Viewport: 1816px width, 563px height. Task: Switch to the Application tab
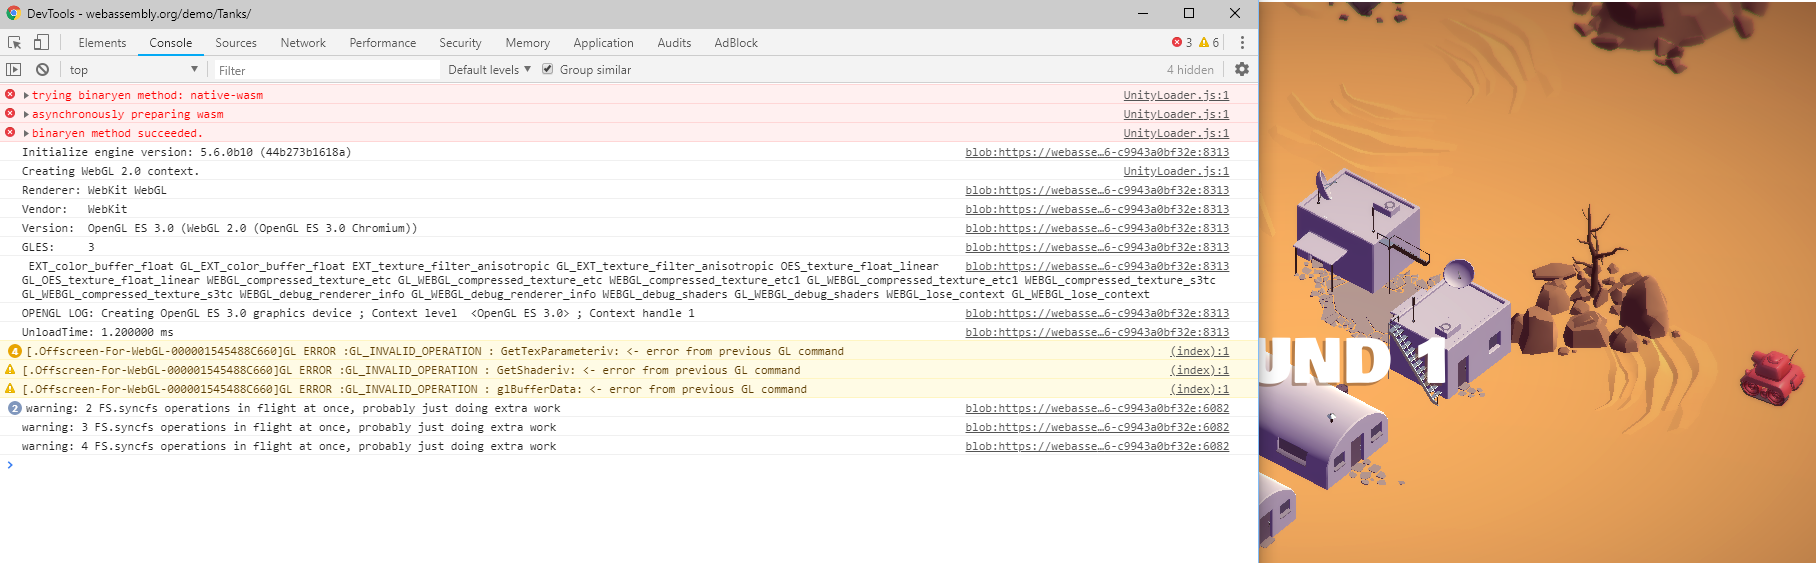point(604,43)
